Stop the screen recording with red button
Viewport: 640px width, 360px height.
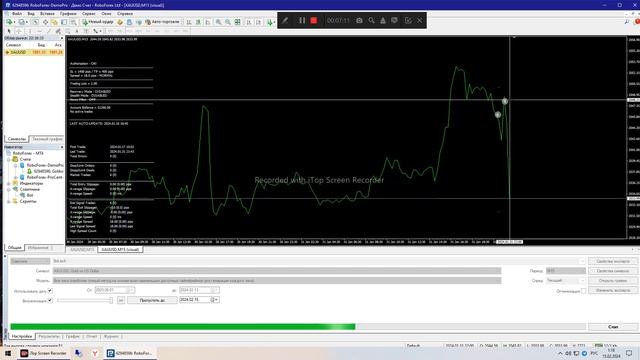313,20
